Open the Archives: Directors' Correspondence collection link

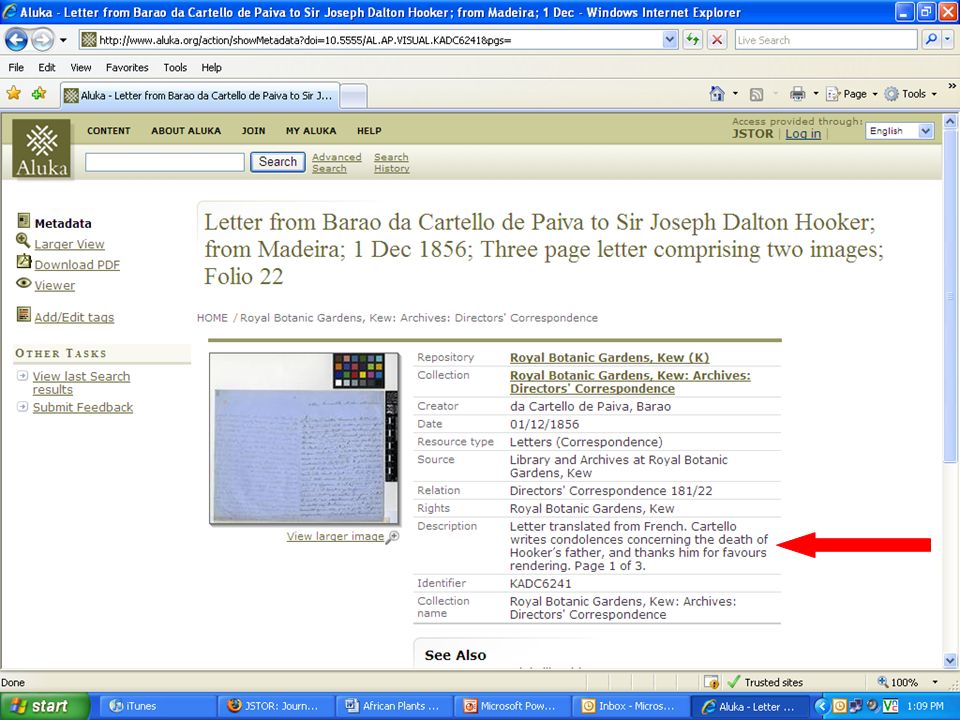click(630, 382)
